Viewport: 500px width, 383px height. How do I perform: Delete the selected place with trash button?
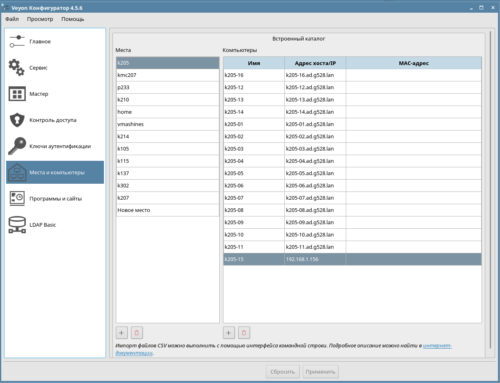137,333
